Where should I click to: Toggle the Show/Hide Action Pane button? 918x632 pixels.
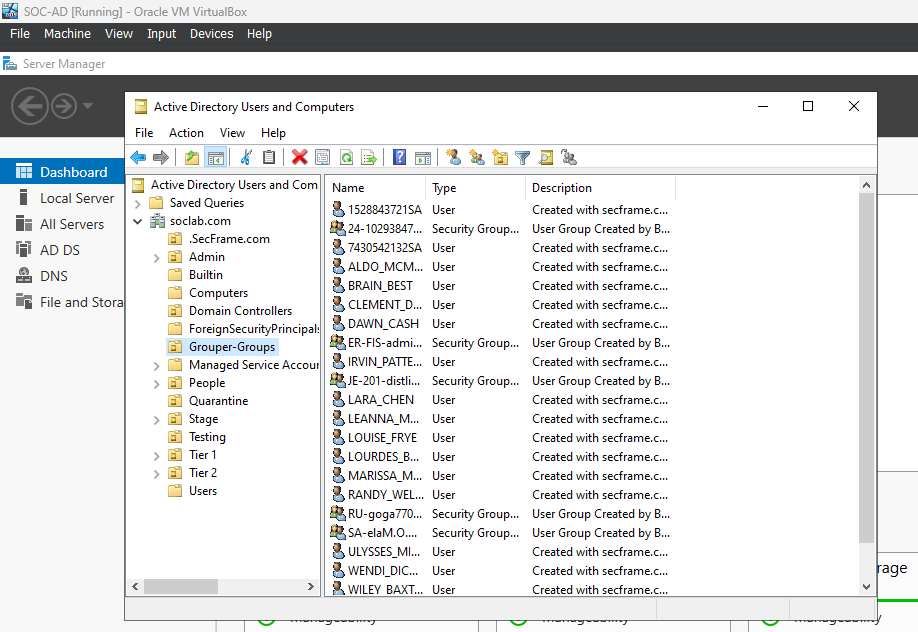[423, 157]
